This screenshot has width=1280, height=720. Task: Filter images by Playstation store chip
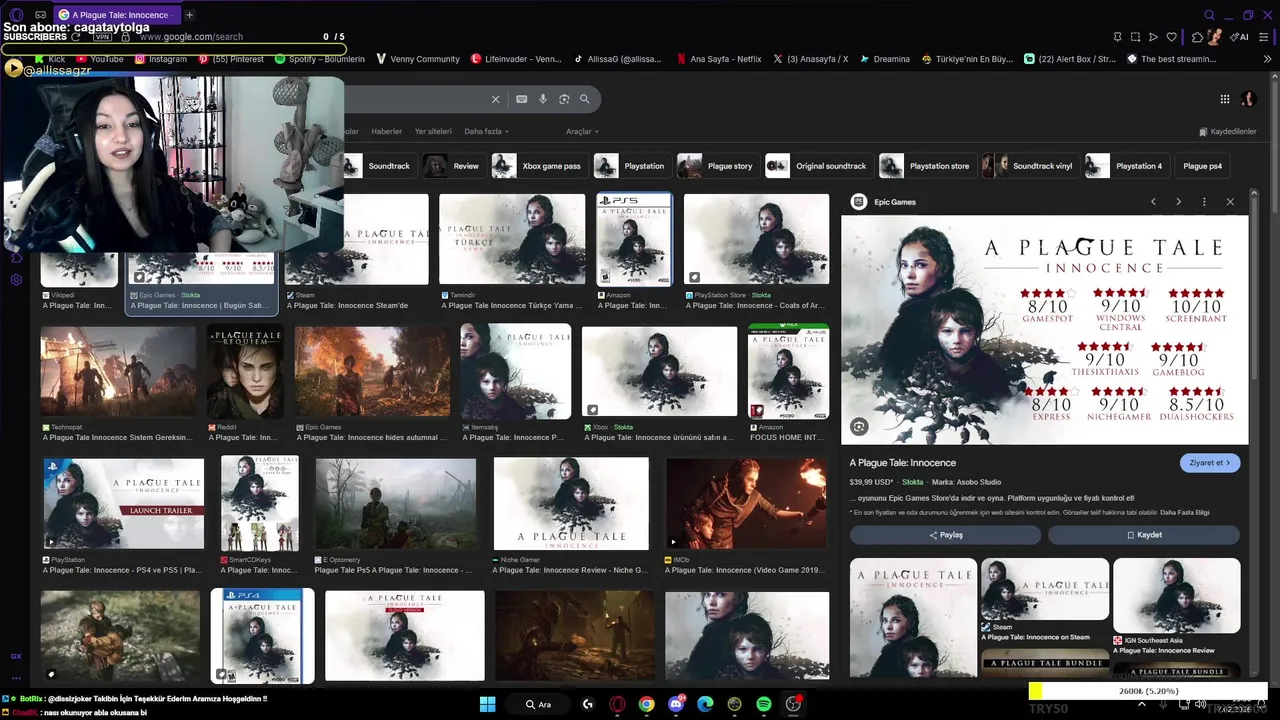(x=927, y=166)
